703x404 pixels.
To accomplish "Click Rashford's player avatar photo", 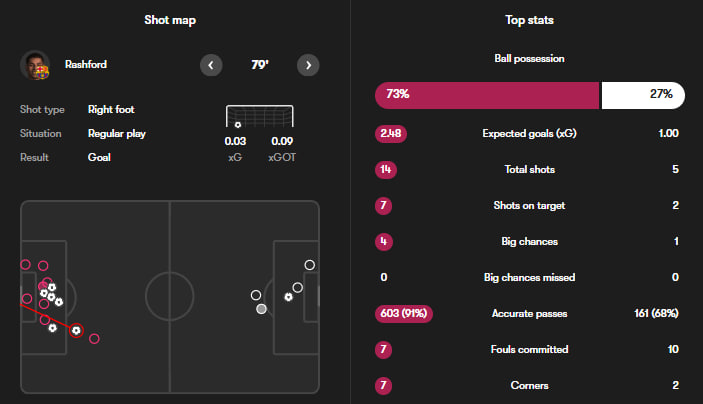I will [35, 65].
